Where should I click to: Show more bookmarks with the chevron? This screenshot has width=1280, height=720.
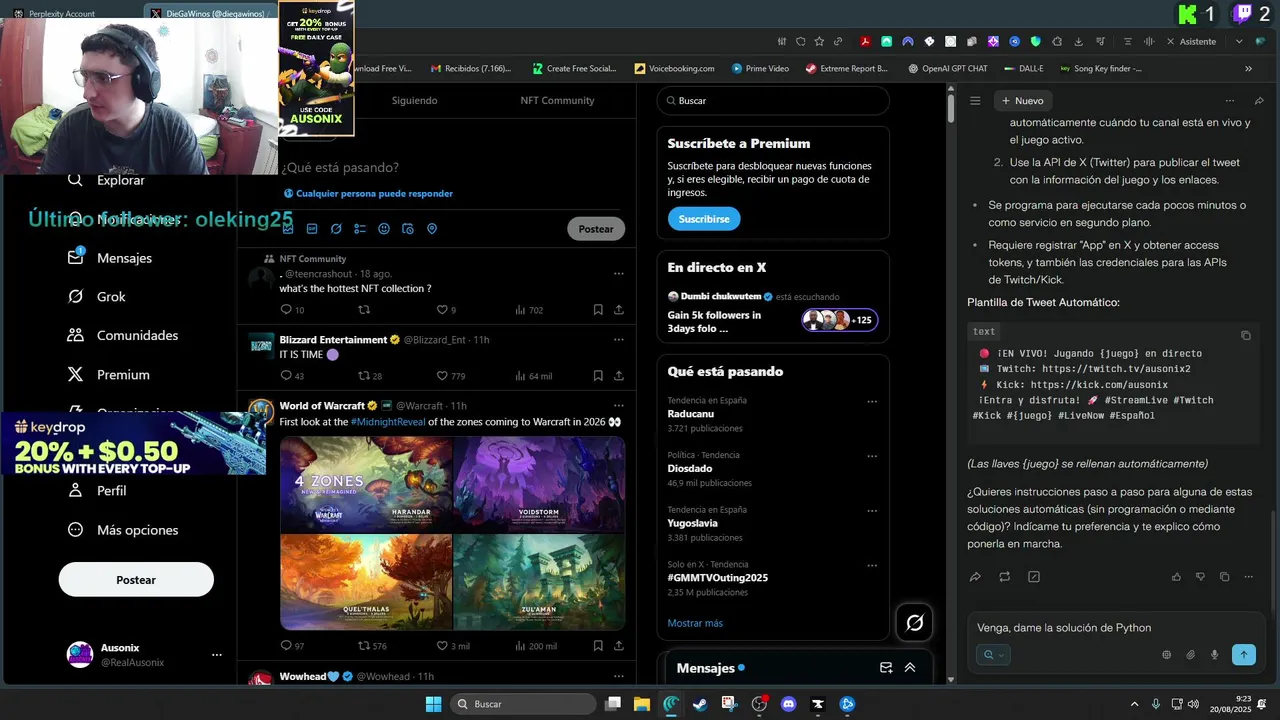pos(1248,69)
